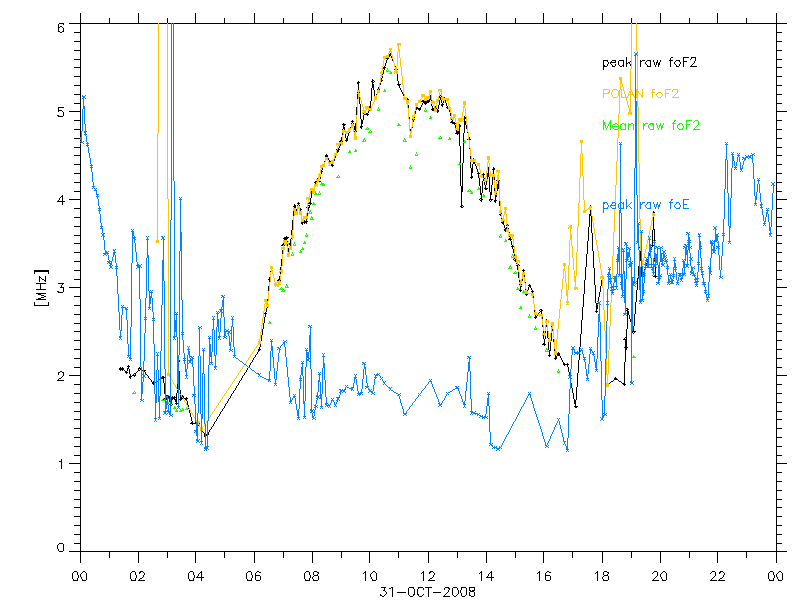Click the 'POLAN foF2' legend label
Viewport: 800px width, 600px height.
(x=640, y=94)
